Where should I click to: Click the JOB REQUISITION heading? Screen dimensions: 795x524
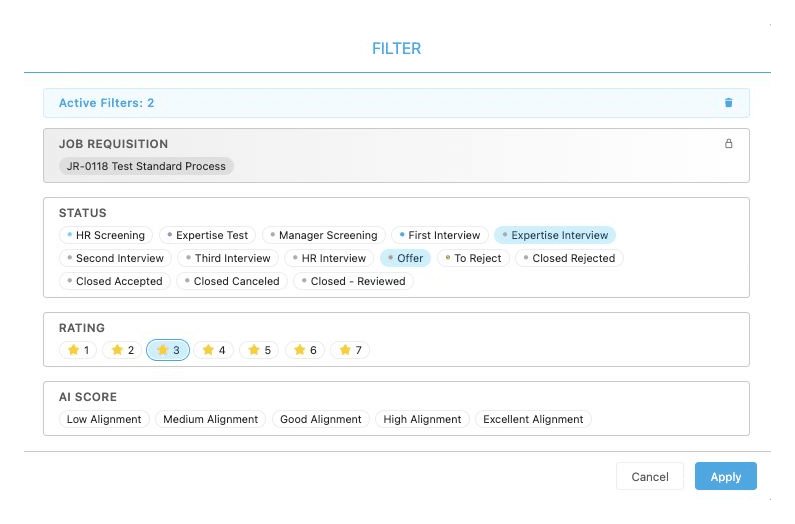(113, 144)
